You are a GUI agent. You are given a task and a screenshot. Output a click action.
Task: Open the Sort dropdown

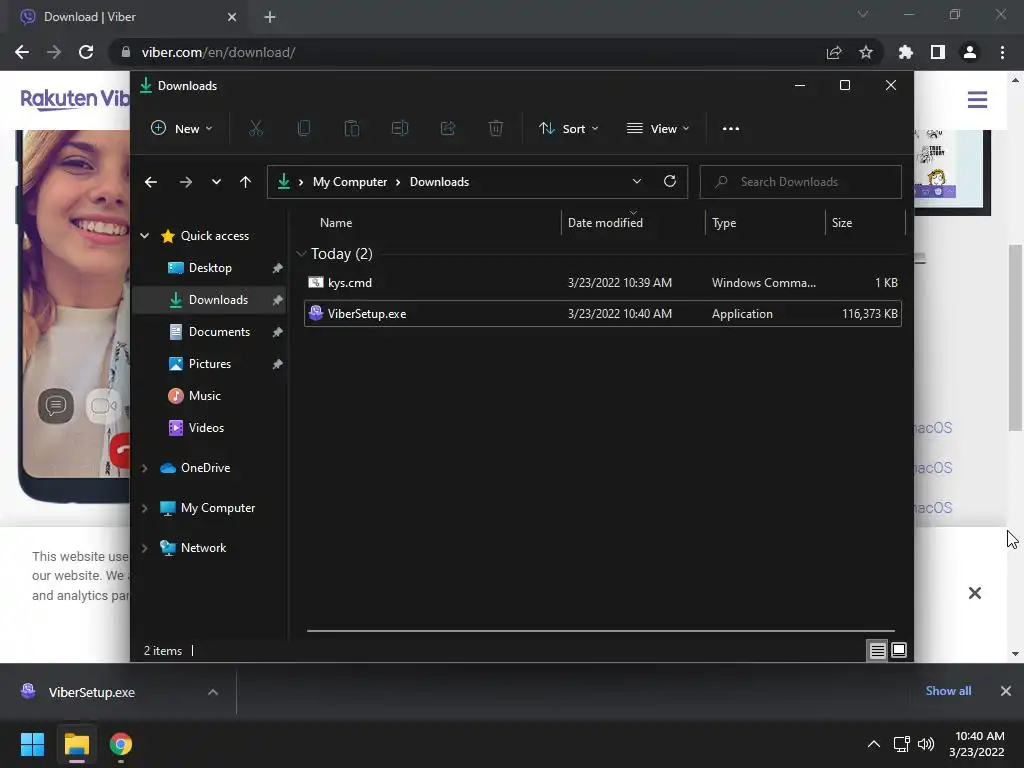(568, 129)
